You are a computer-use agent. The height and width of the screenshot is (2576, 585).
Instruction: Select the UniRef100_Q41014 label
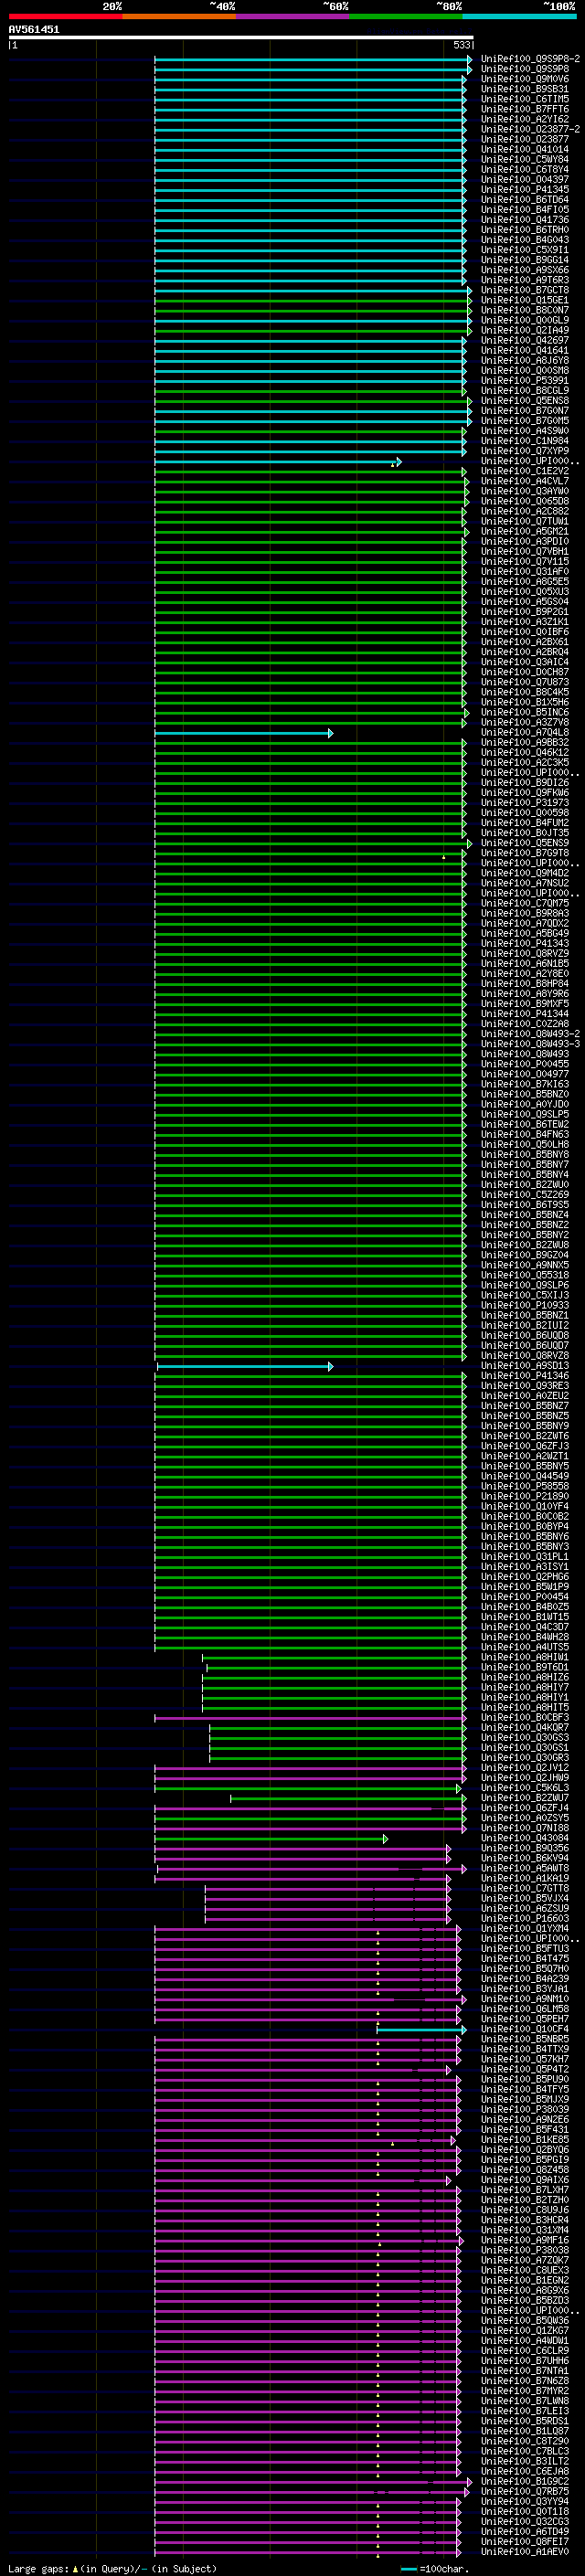[x=525, y=149]
